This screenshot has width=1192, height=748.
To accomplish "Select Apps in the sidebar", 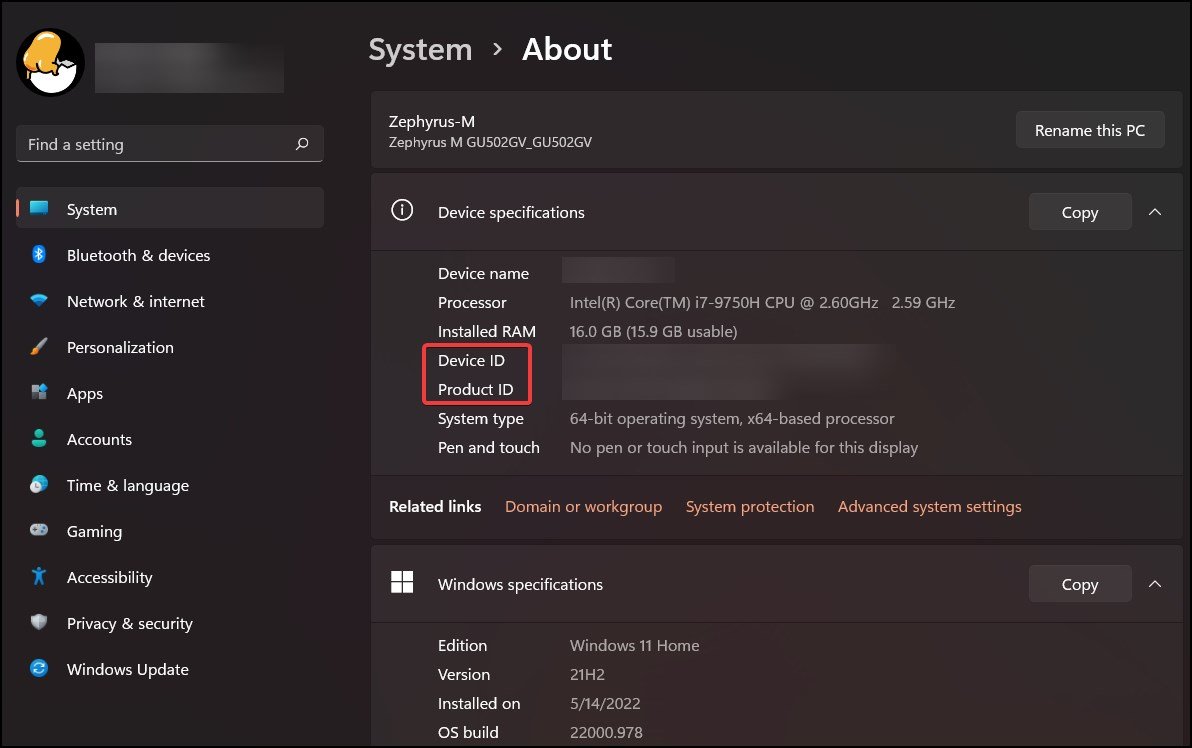I will pos(170,393).
